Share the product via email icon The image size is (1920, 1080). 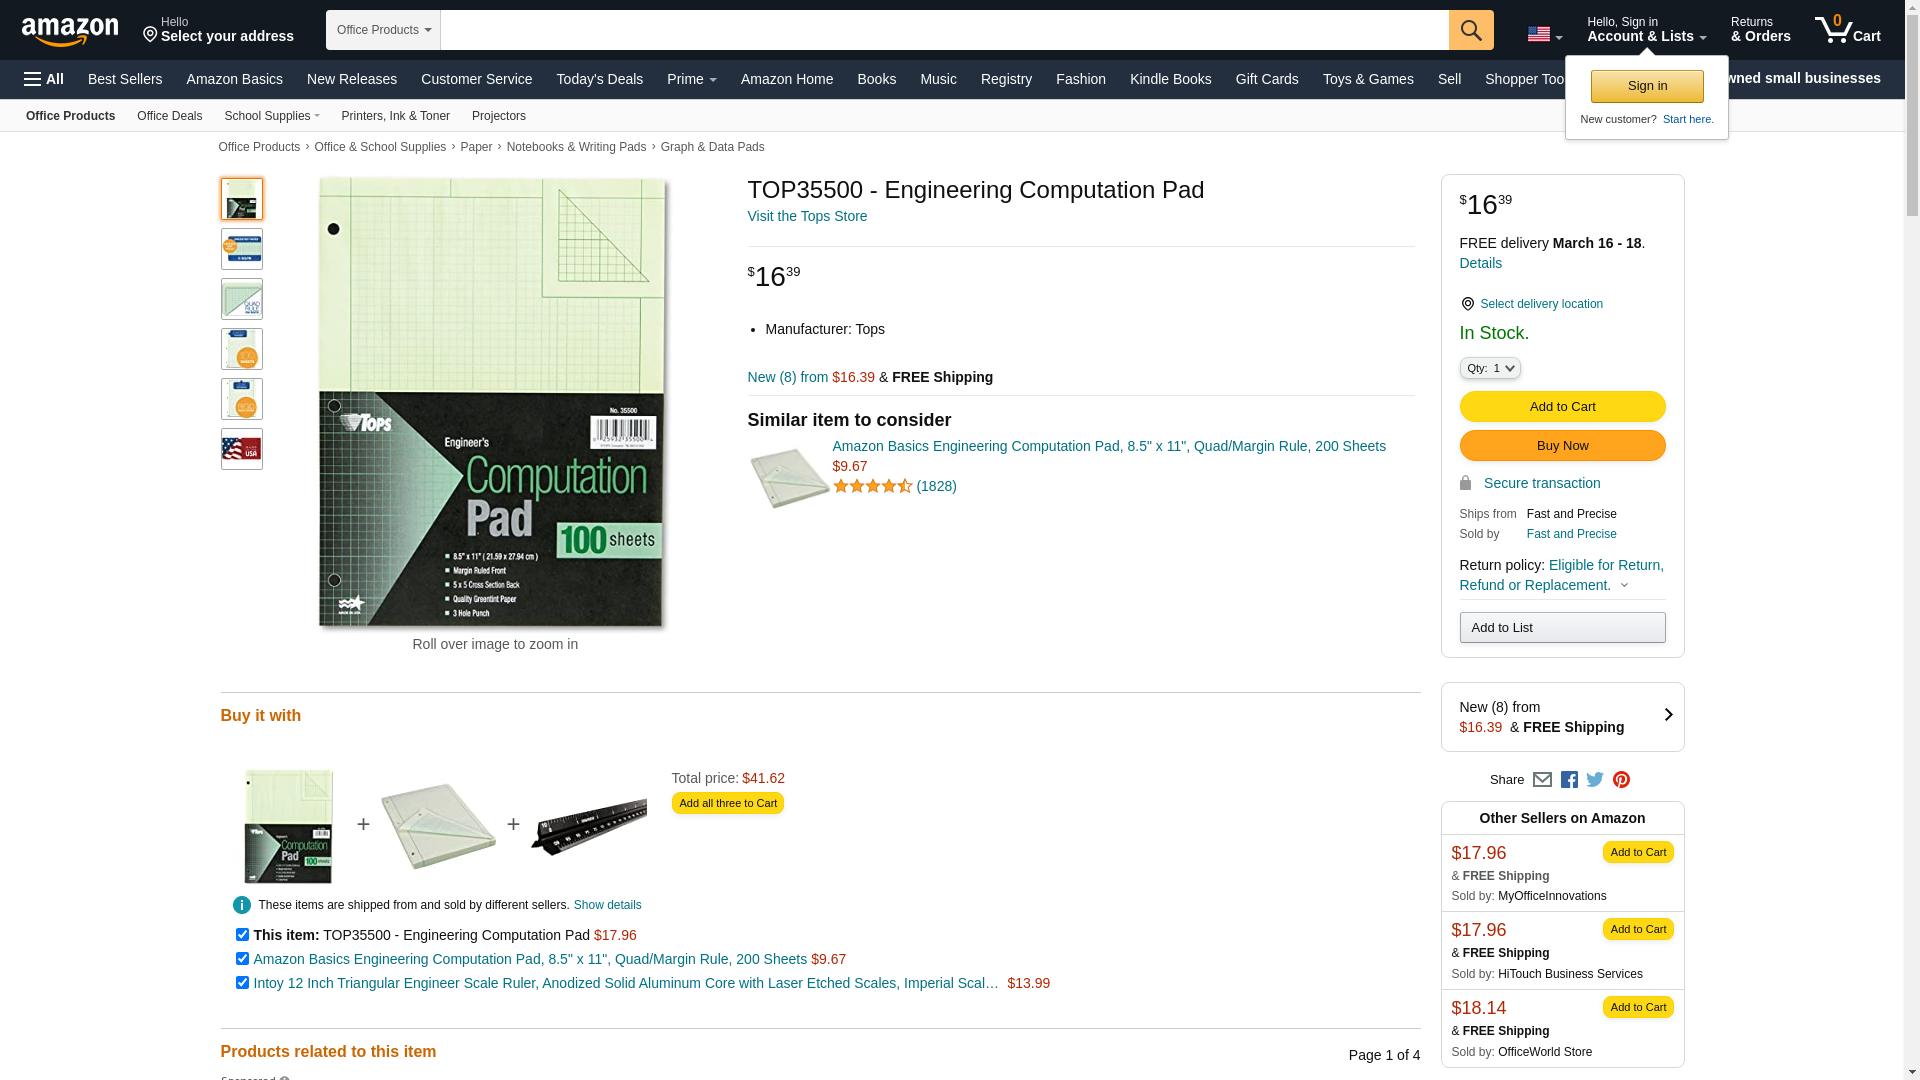1542,780
